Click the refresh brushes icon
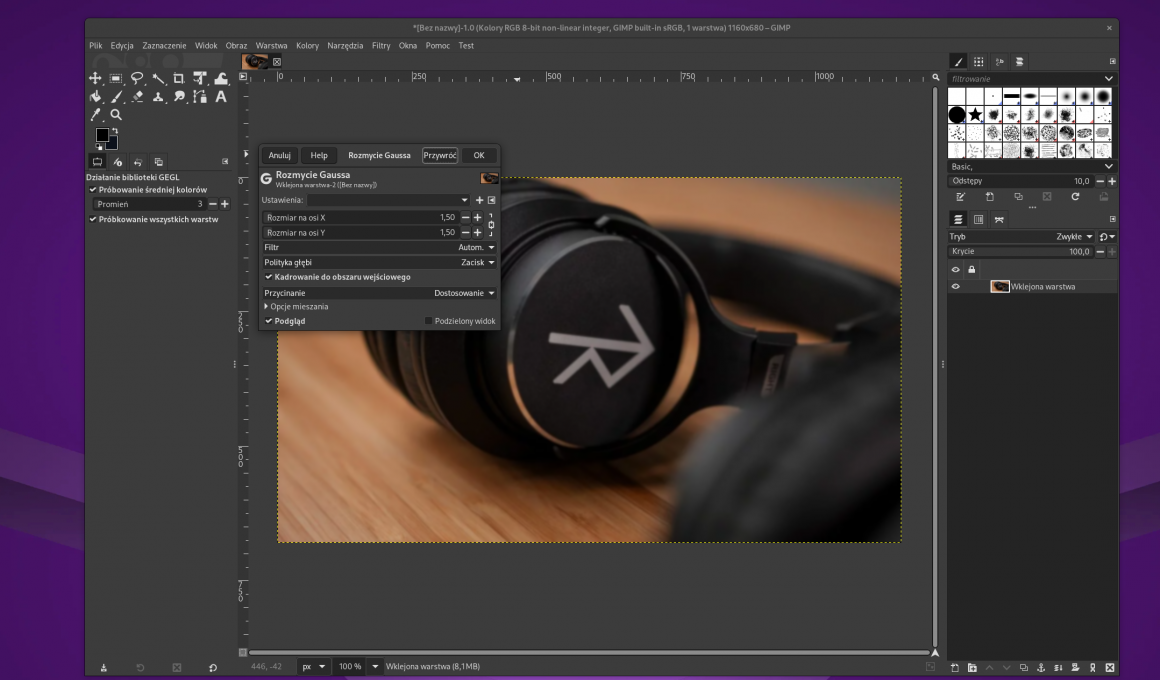Image resolution: width=1160 pixels, height=680 pixels. [x=1075, y=197]
